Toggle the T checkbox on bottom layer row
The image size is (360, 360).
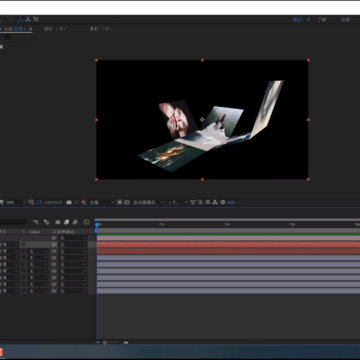click(x=23, y=291)
